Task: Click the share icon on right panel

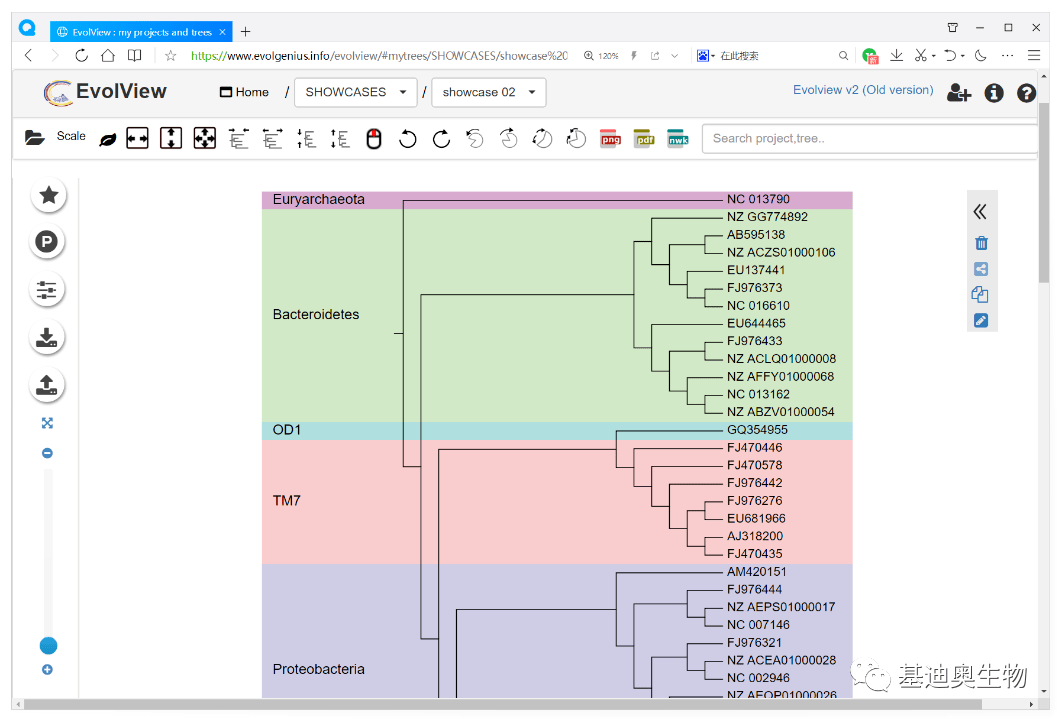Action: (x=981, y=269)
